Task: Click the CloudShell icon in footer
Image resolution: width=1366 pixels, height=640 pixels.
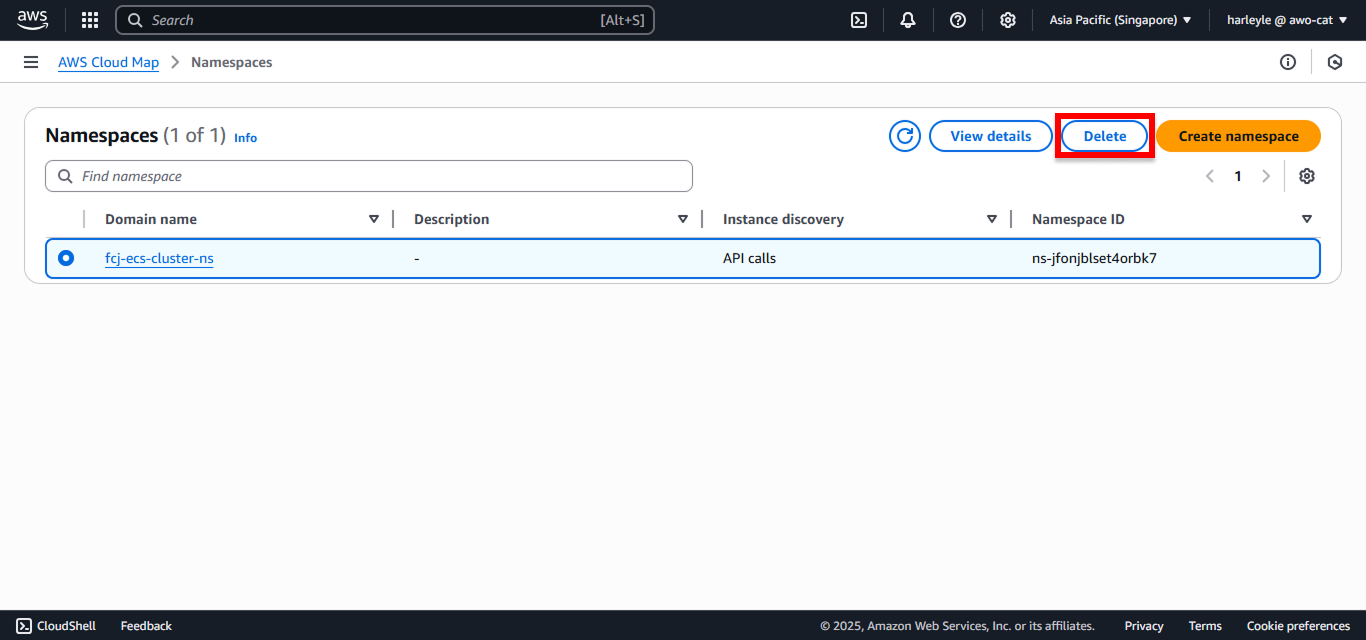Action: pyautogui.click(x=24, y=626)
